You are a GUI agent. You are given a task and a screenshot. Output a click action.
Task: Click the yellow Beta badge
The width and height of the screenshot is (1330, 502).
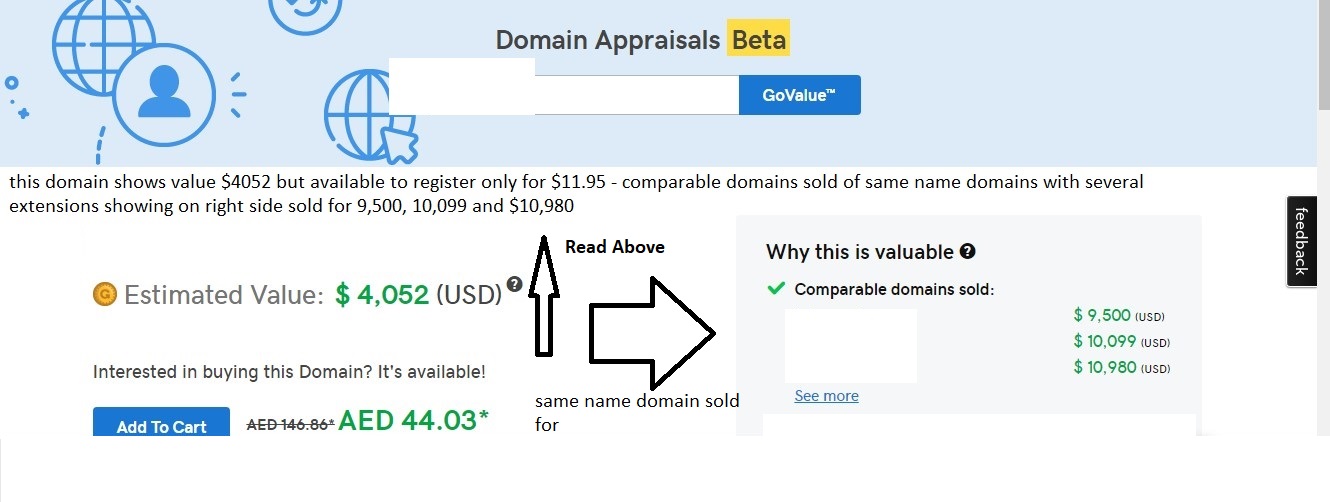pos(758,40)
